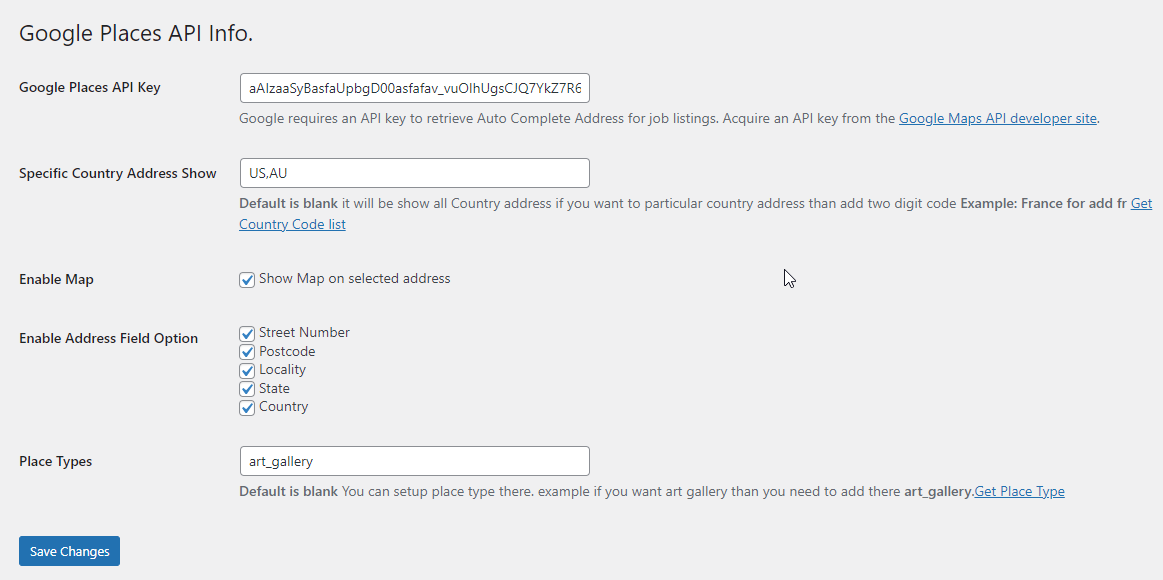Image resolution: width=1163 pixels, height=580 pixels.
Task: Disable the Postcode checkbox
Action: pyautogui.click(x=247, y=351)
